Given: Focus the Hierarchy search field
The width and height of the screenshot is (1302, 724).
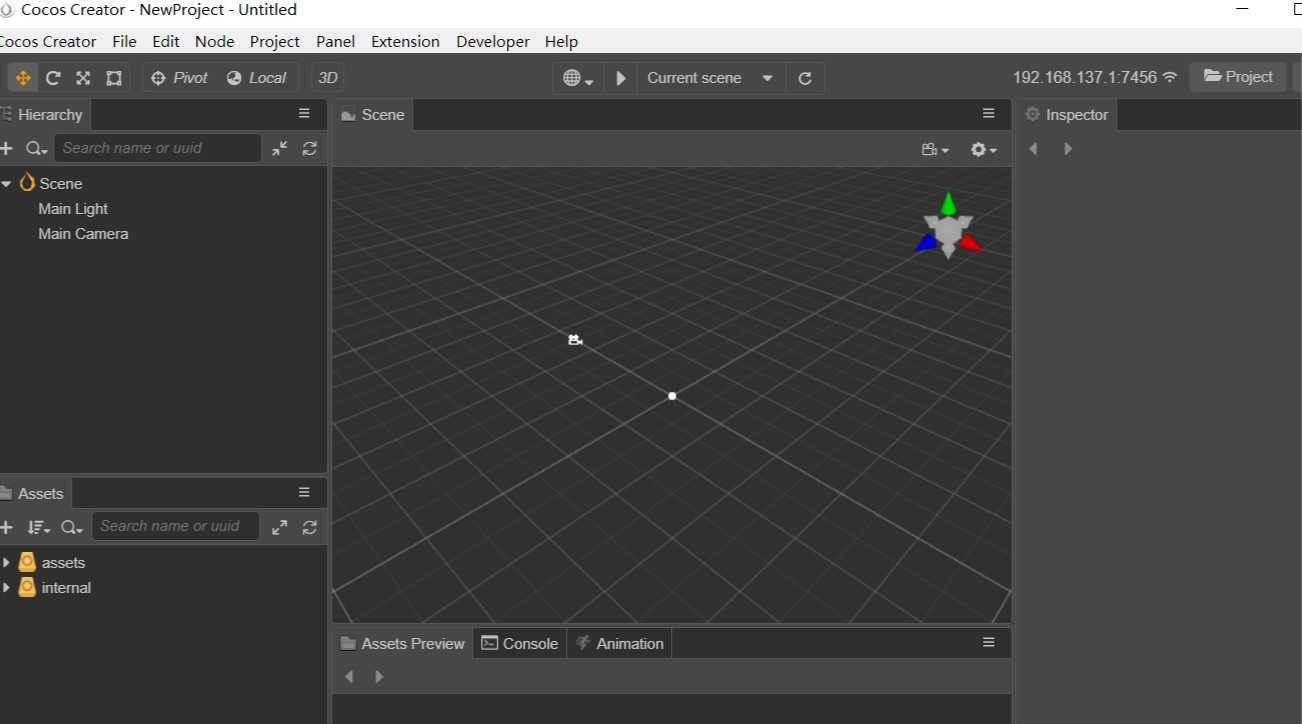Looking at the screenshot, I should 157,148.
